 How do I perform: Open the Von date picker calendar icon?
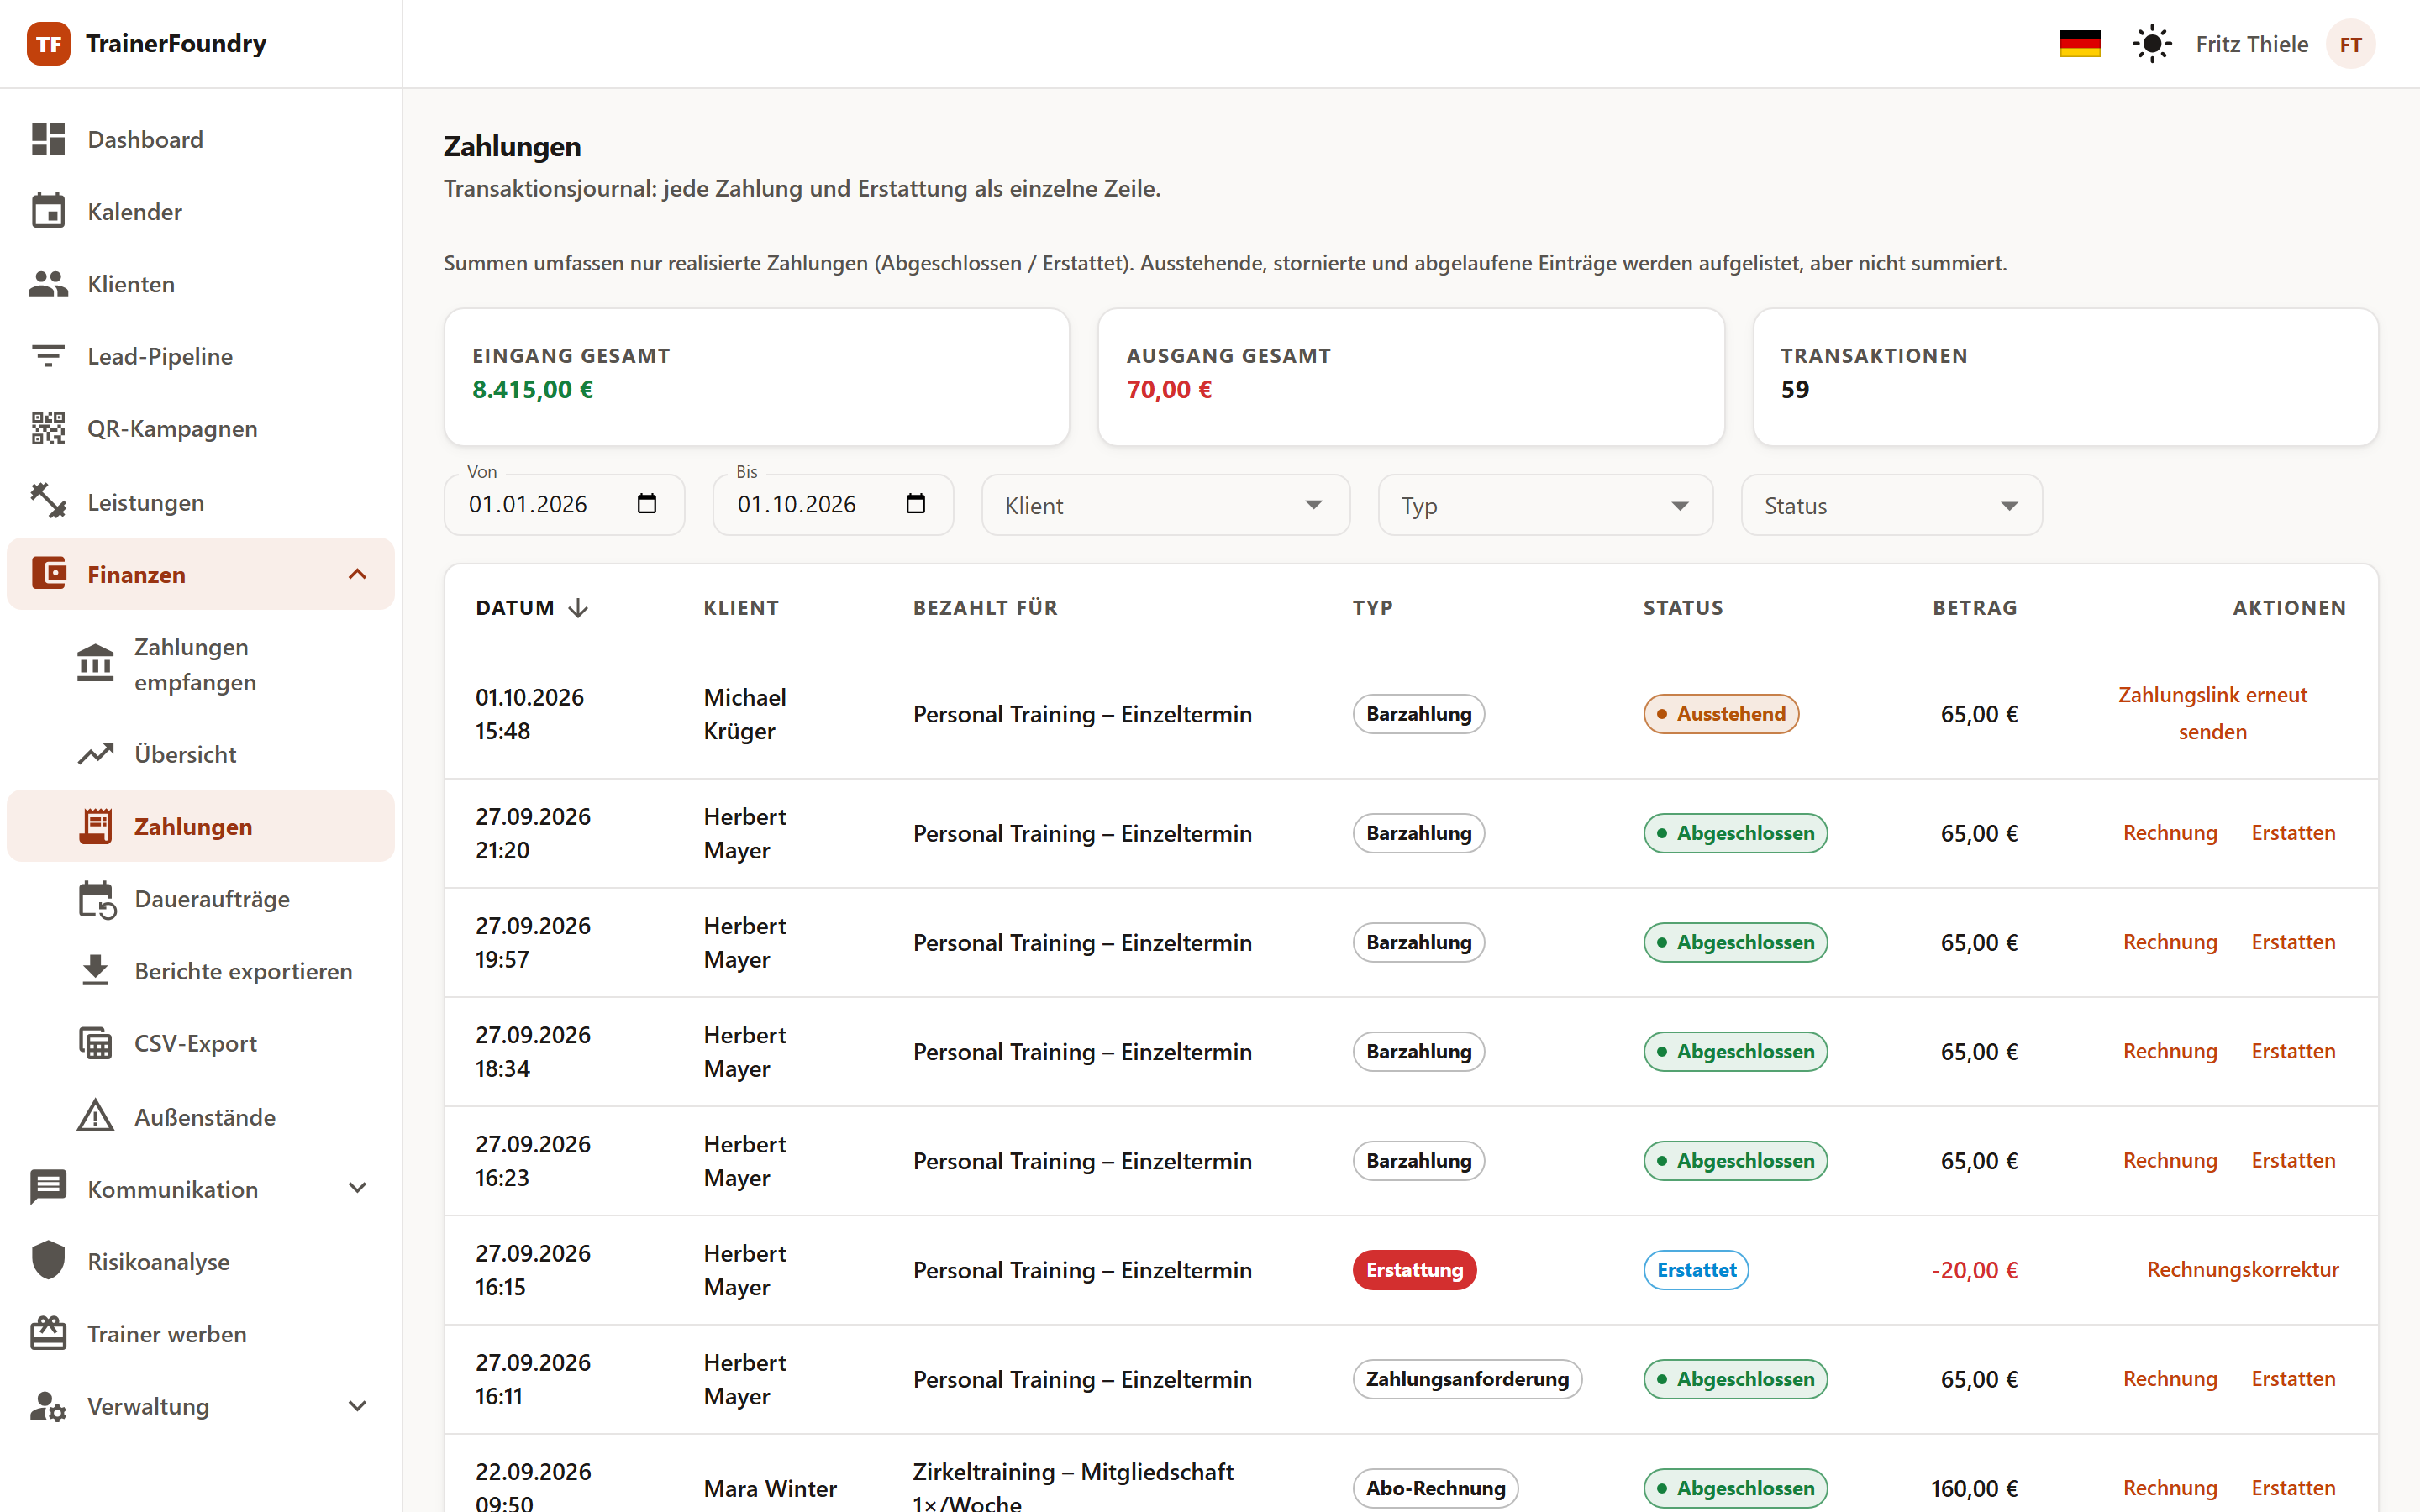pyautogui.click(x=647, y=504)
